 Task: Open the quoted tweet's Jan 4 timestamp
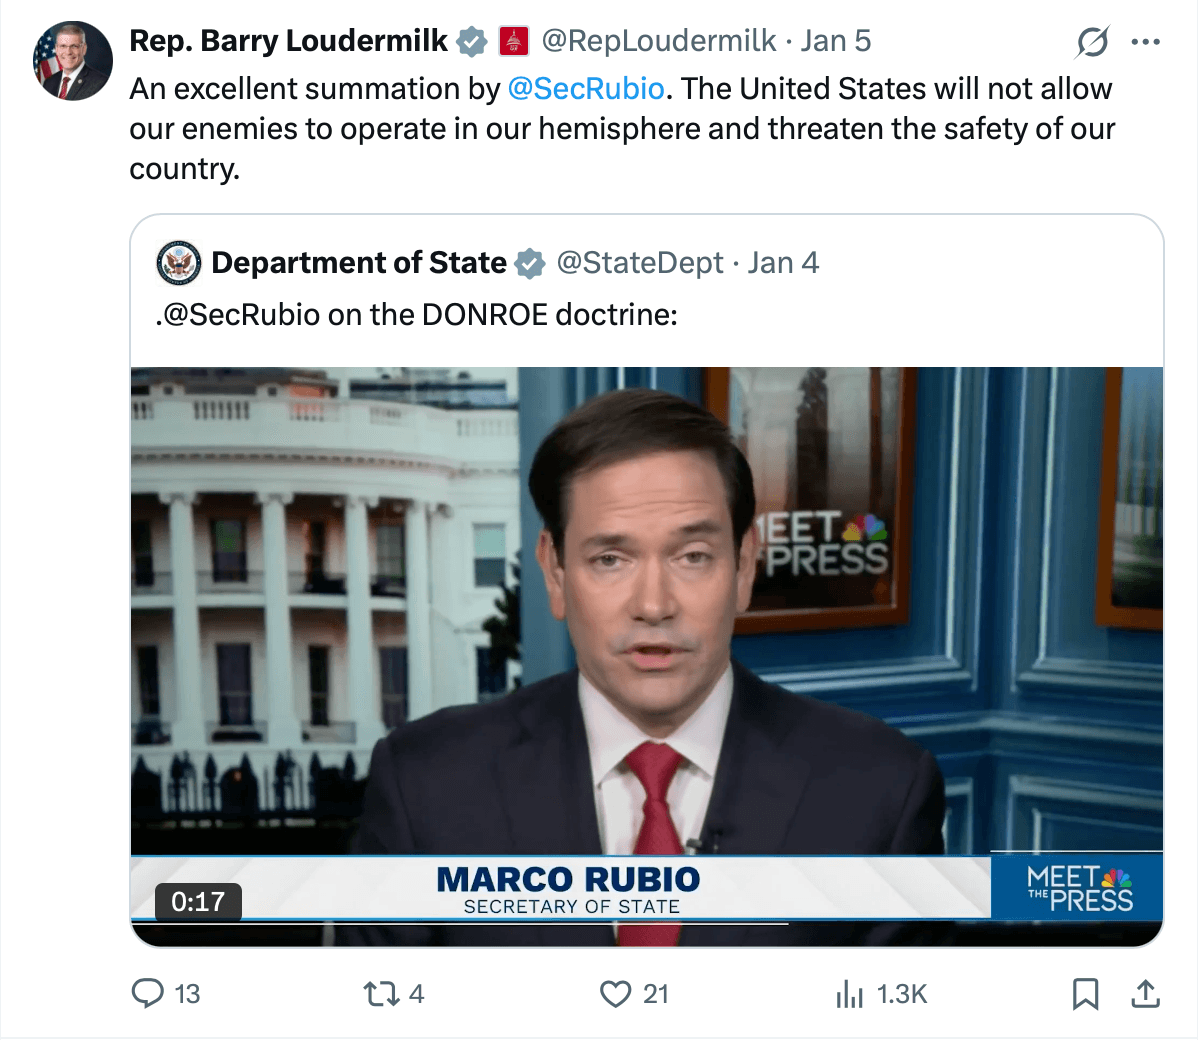coord(783,263)
